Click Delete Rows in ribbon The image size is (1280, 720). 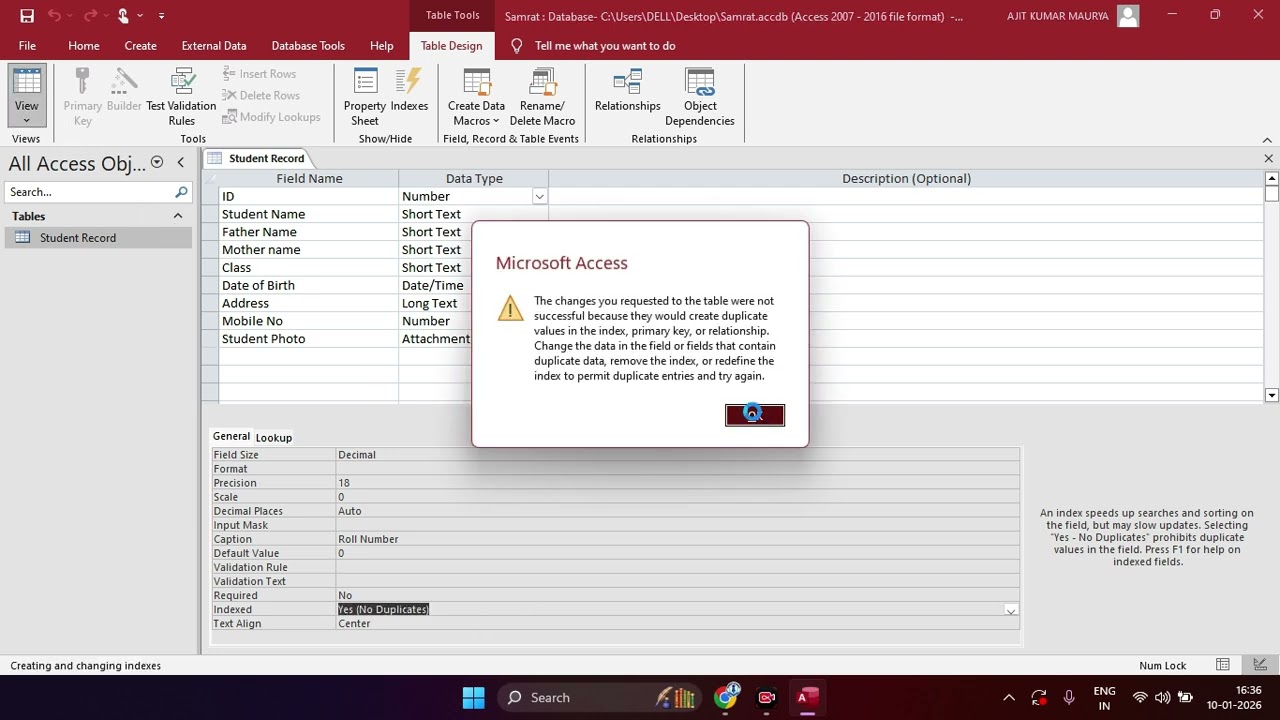pyautogui.click(x=261, y=95)
